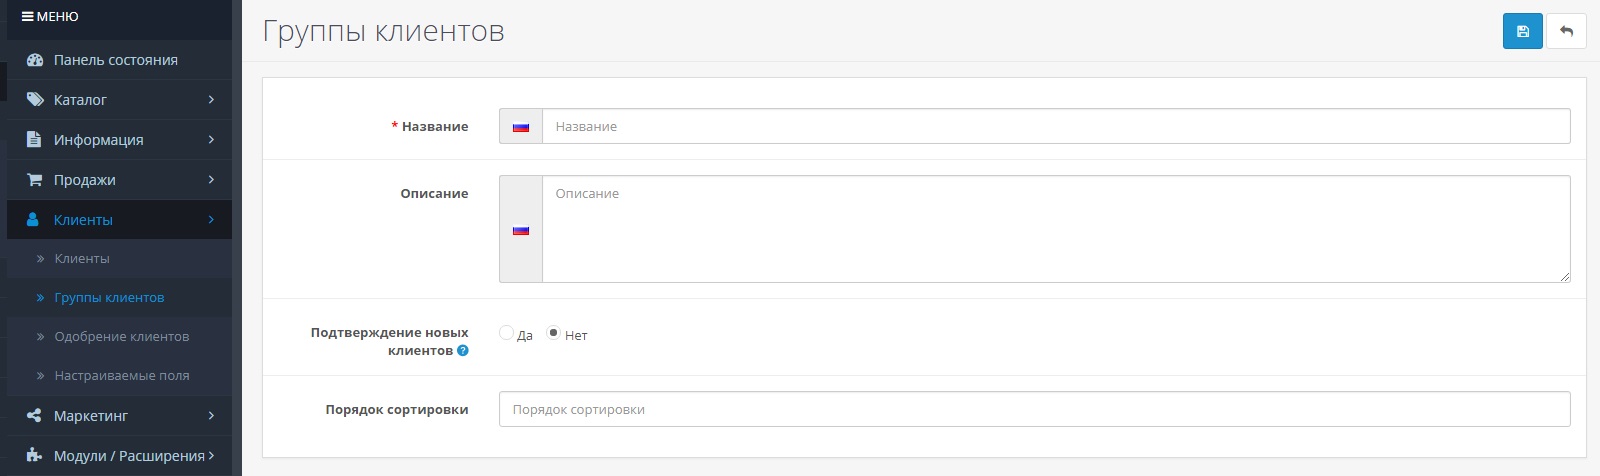Collapse the Клиенты menu section
The height and width of the screenshot is (476, 1600).
(x=211, y=220)
